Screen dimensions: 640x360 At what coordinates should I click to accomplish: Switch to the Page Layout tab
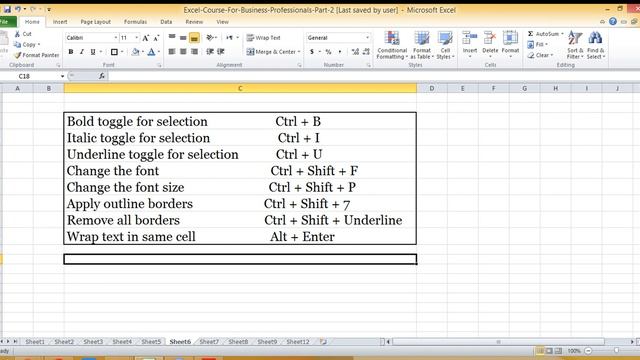(x=96, y=22)
